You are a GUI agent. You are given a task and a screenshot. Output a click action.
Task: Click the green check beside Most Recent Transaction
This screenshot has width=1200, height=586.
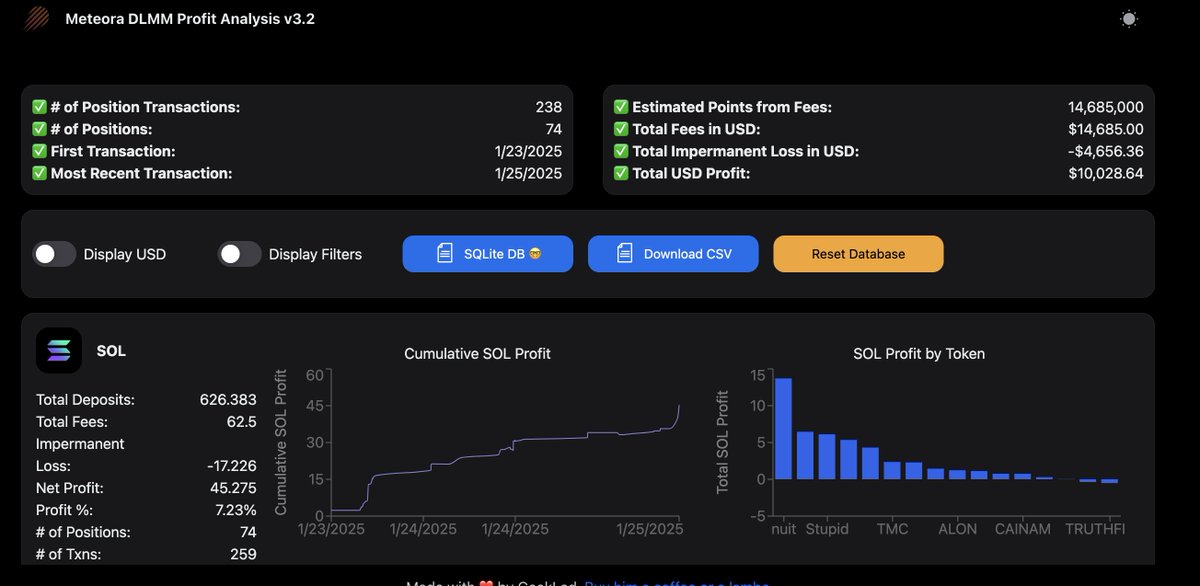pos(39,173)
